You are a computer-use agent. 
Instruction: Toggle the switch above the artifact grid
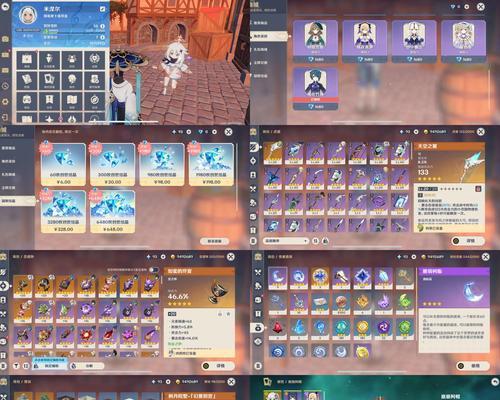(x=153, y=269)
